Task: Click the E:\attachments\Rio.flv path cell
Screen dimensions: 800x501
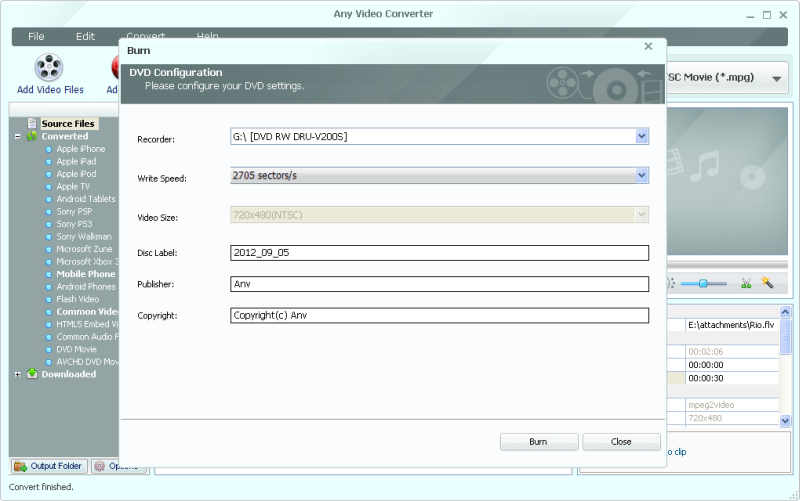Action: tap(732, 325)
